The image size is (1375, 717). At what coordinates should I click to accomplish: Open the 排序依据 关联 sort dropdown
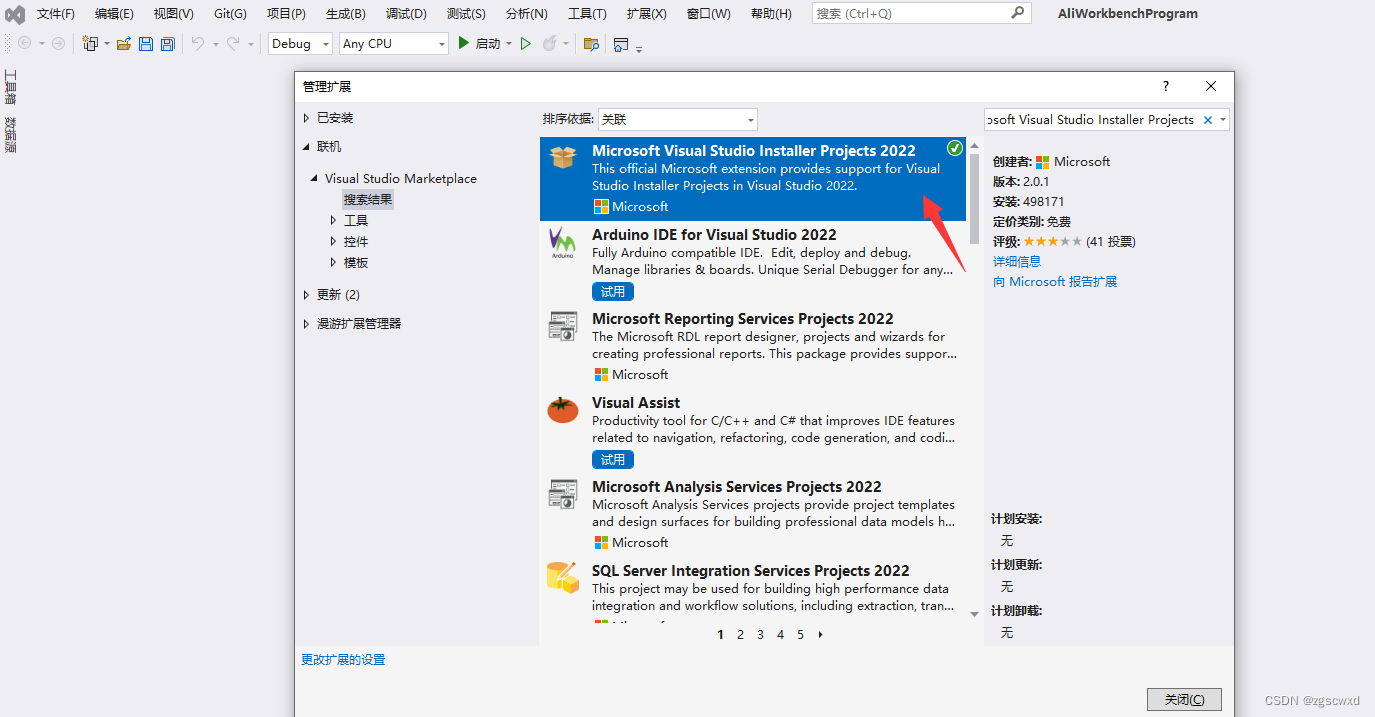point(678,119)
